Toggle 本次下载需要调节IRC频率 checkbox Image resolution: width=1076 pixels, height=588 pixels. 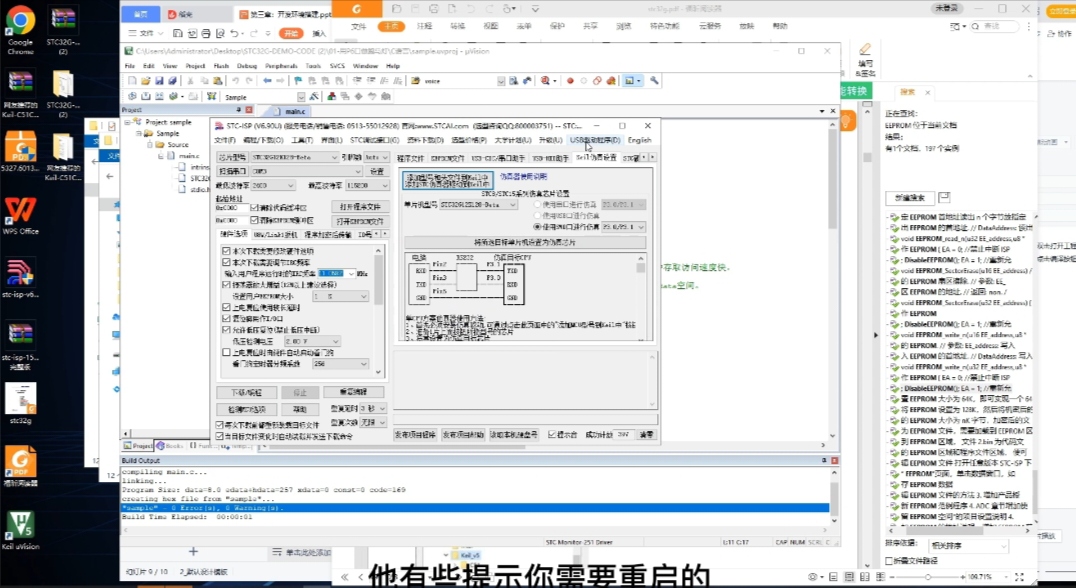point(226,262)
